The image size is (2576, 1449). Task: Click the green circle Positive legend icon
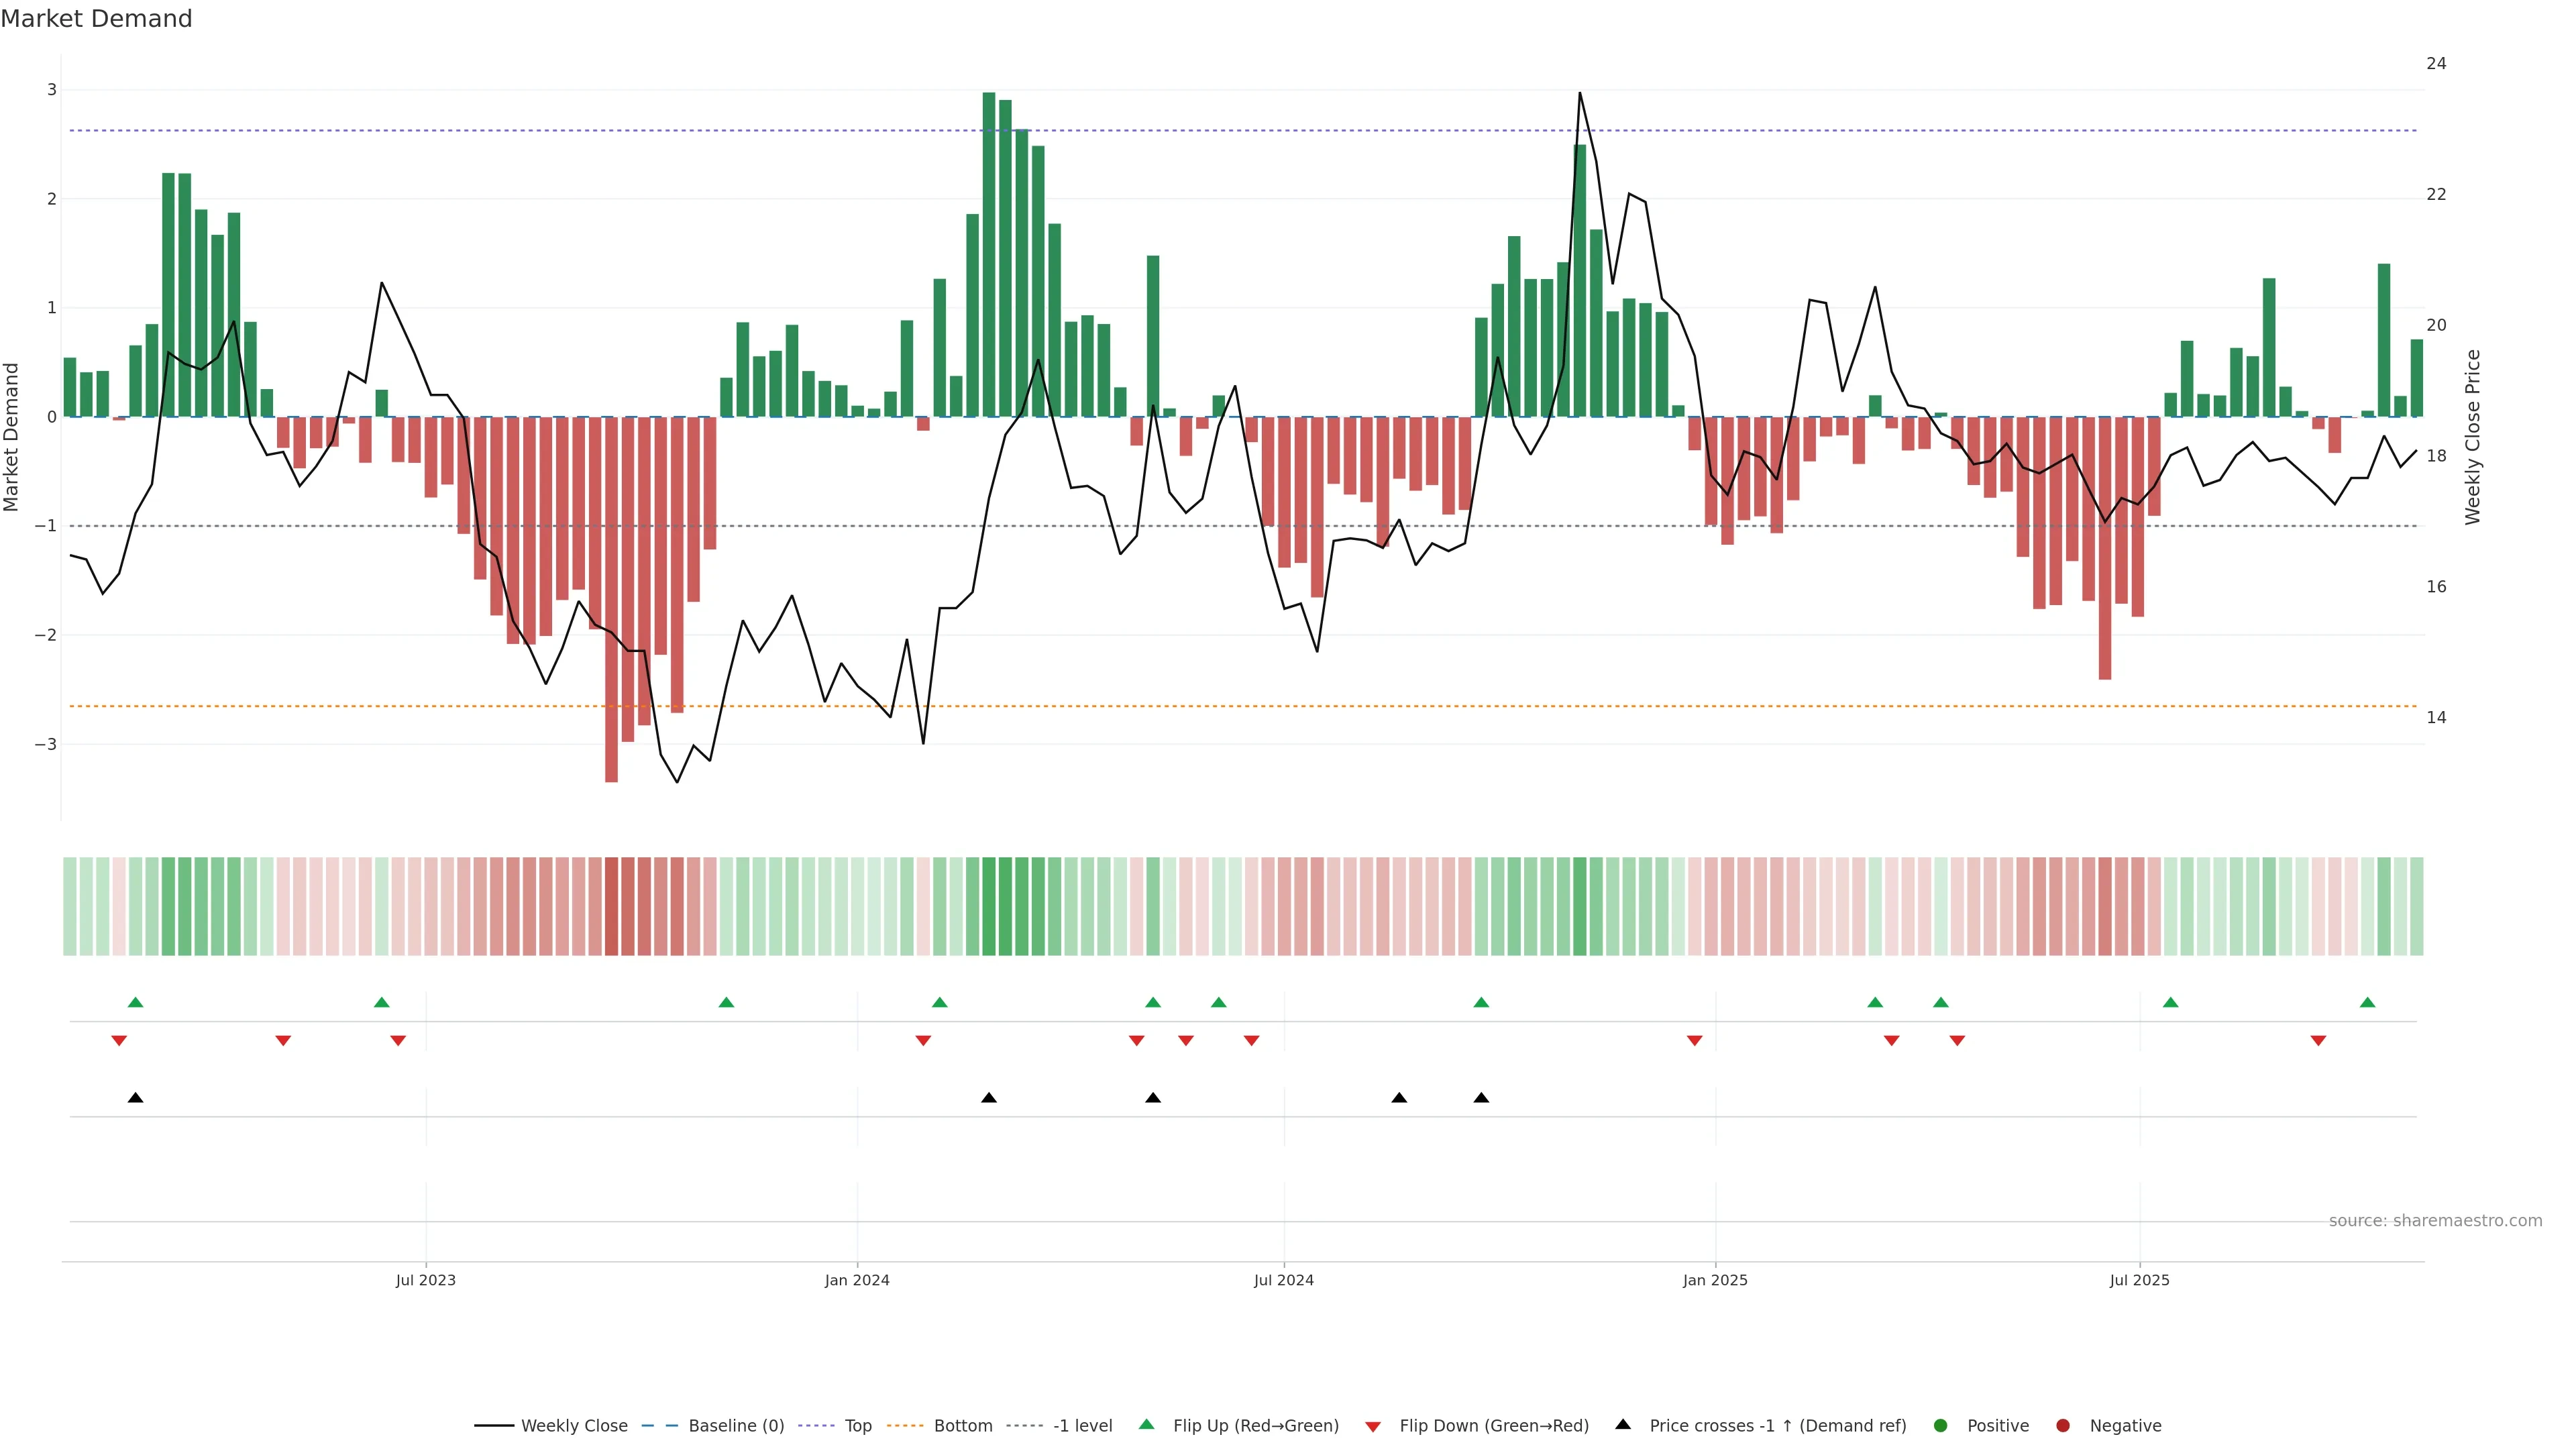1941,1426
